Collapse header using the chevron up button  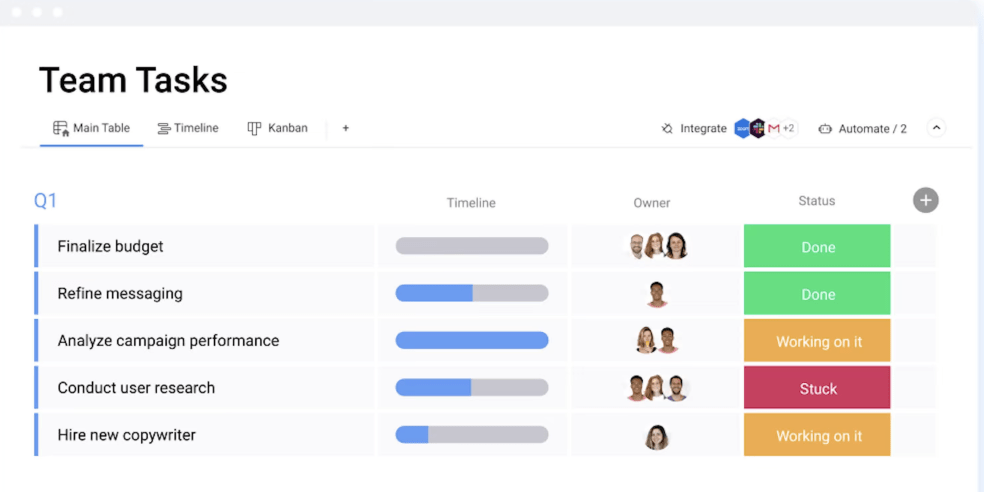point(936,128)
